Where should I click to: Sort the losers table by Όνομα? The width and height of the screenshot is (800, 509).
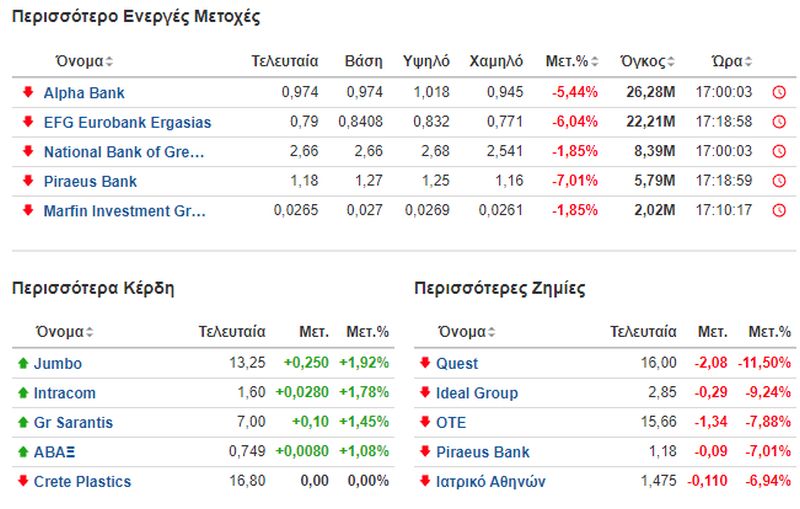tap(467, 332)
